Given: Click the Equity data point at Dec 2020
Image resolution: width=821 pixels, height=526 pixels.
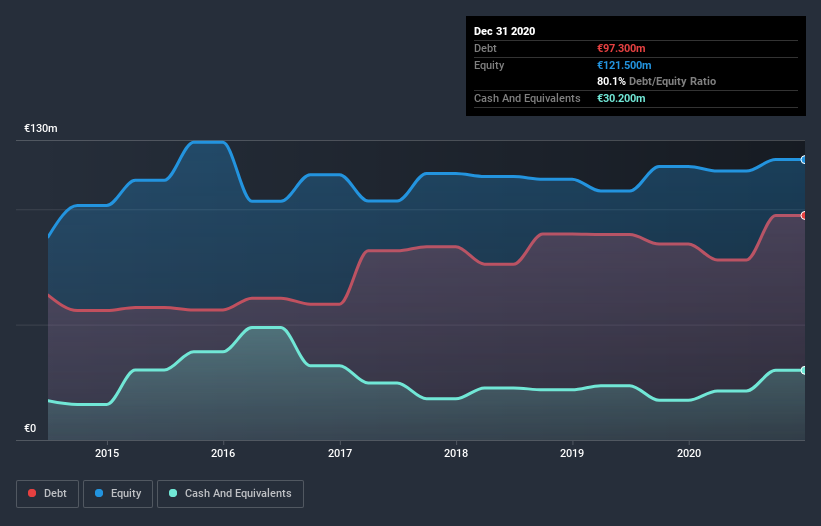Looking at the screenshot, I should (804, 160).
